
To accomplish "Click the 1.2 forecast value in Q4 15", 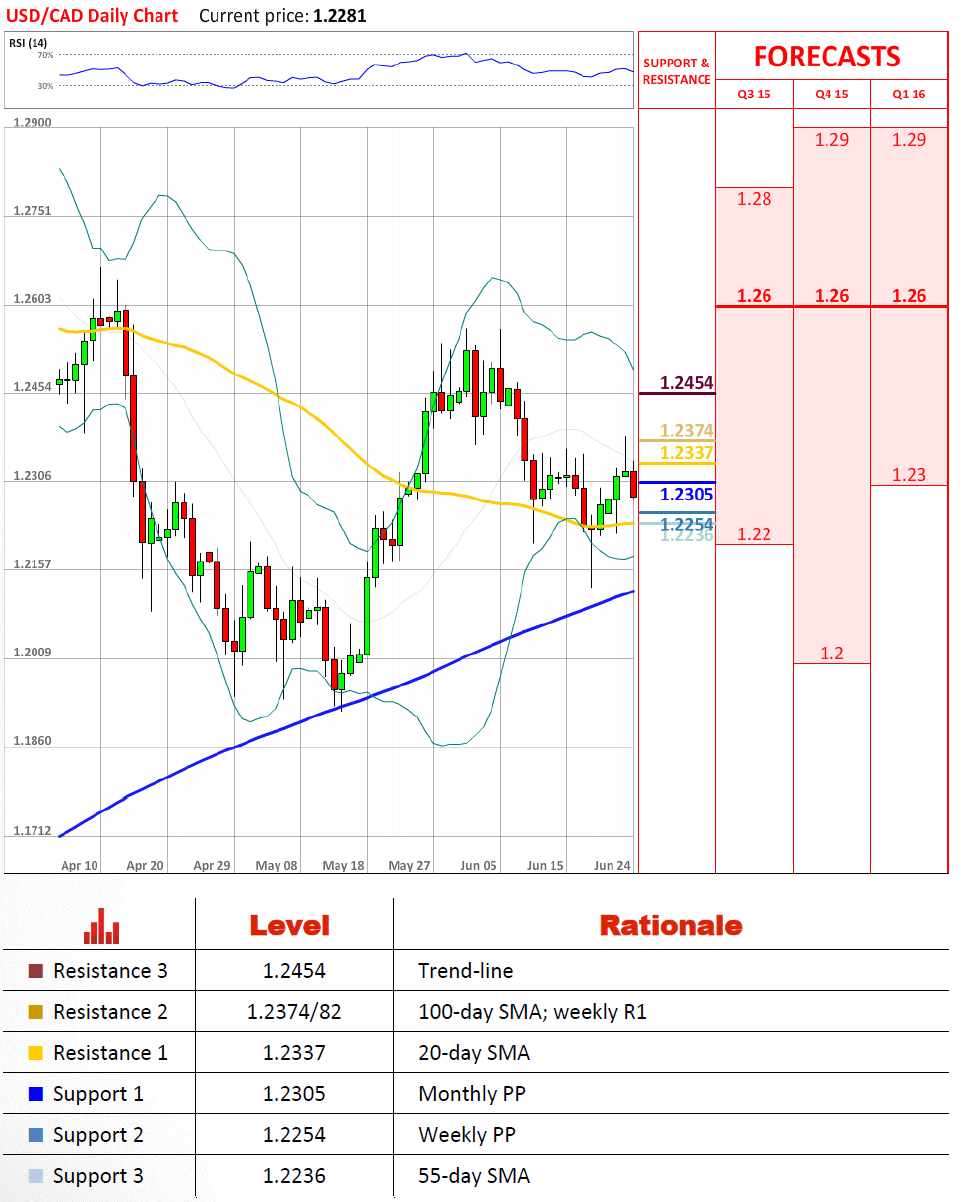I will point(832,653).
